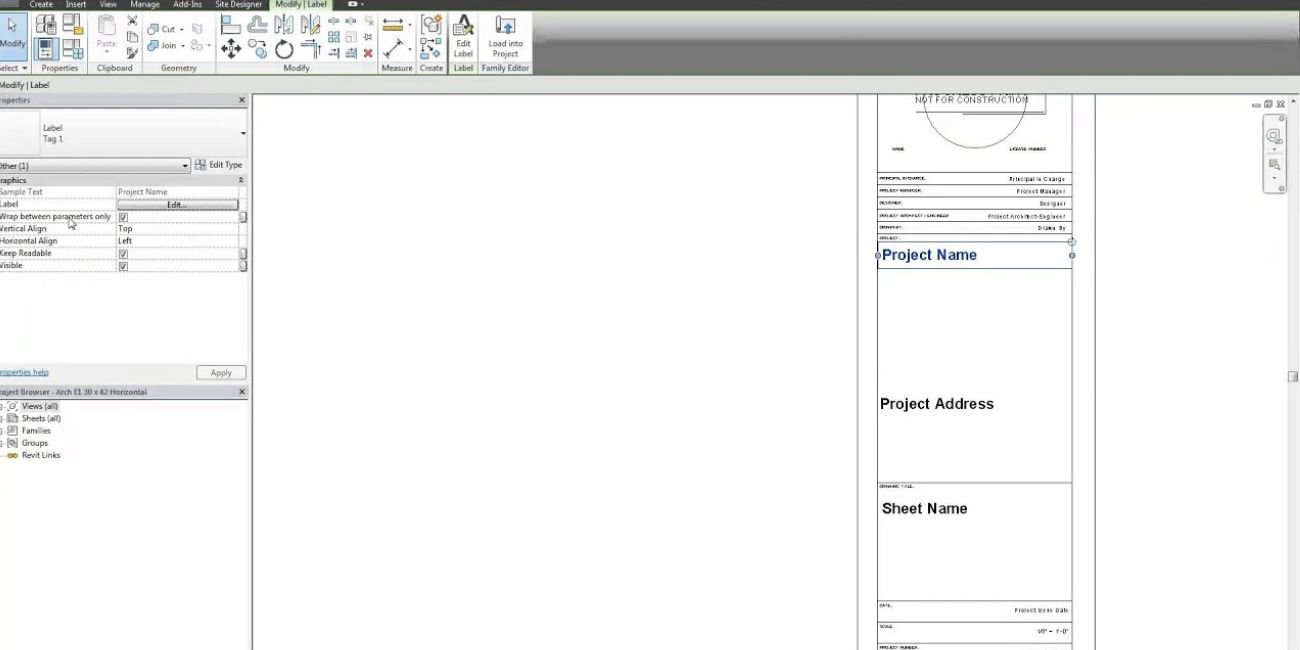Open the Properties help link
The width and height of the screenshot is (1300, 650).
pos(24,371)
